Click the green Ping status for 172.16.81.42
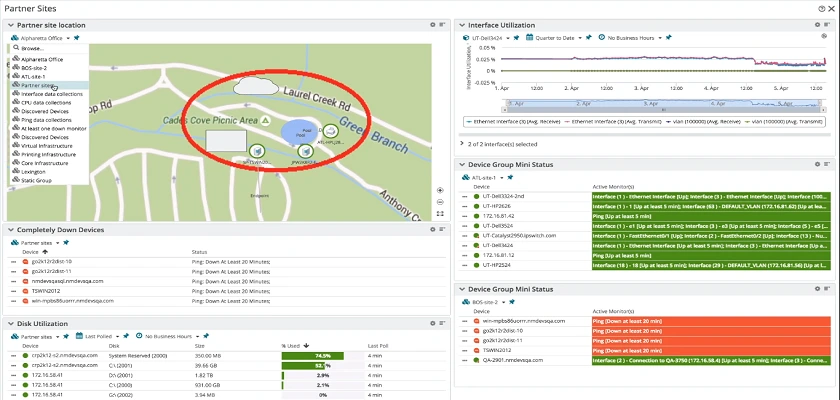Image resolution: width=840 pixels, height=400 pixels. tap(711, 216)
